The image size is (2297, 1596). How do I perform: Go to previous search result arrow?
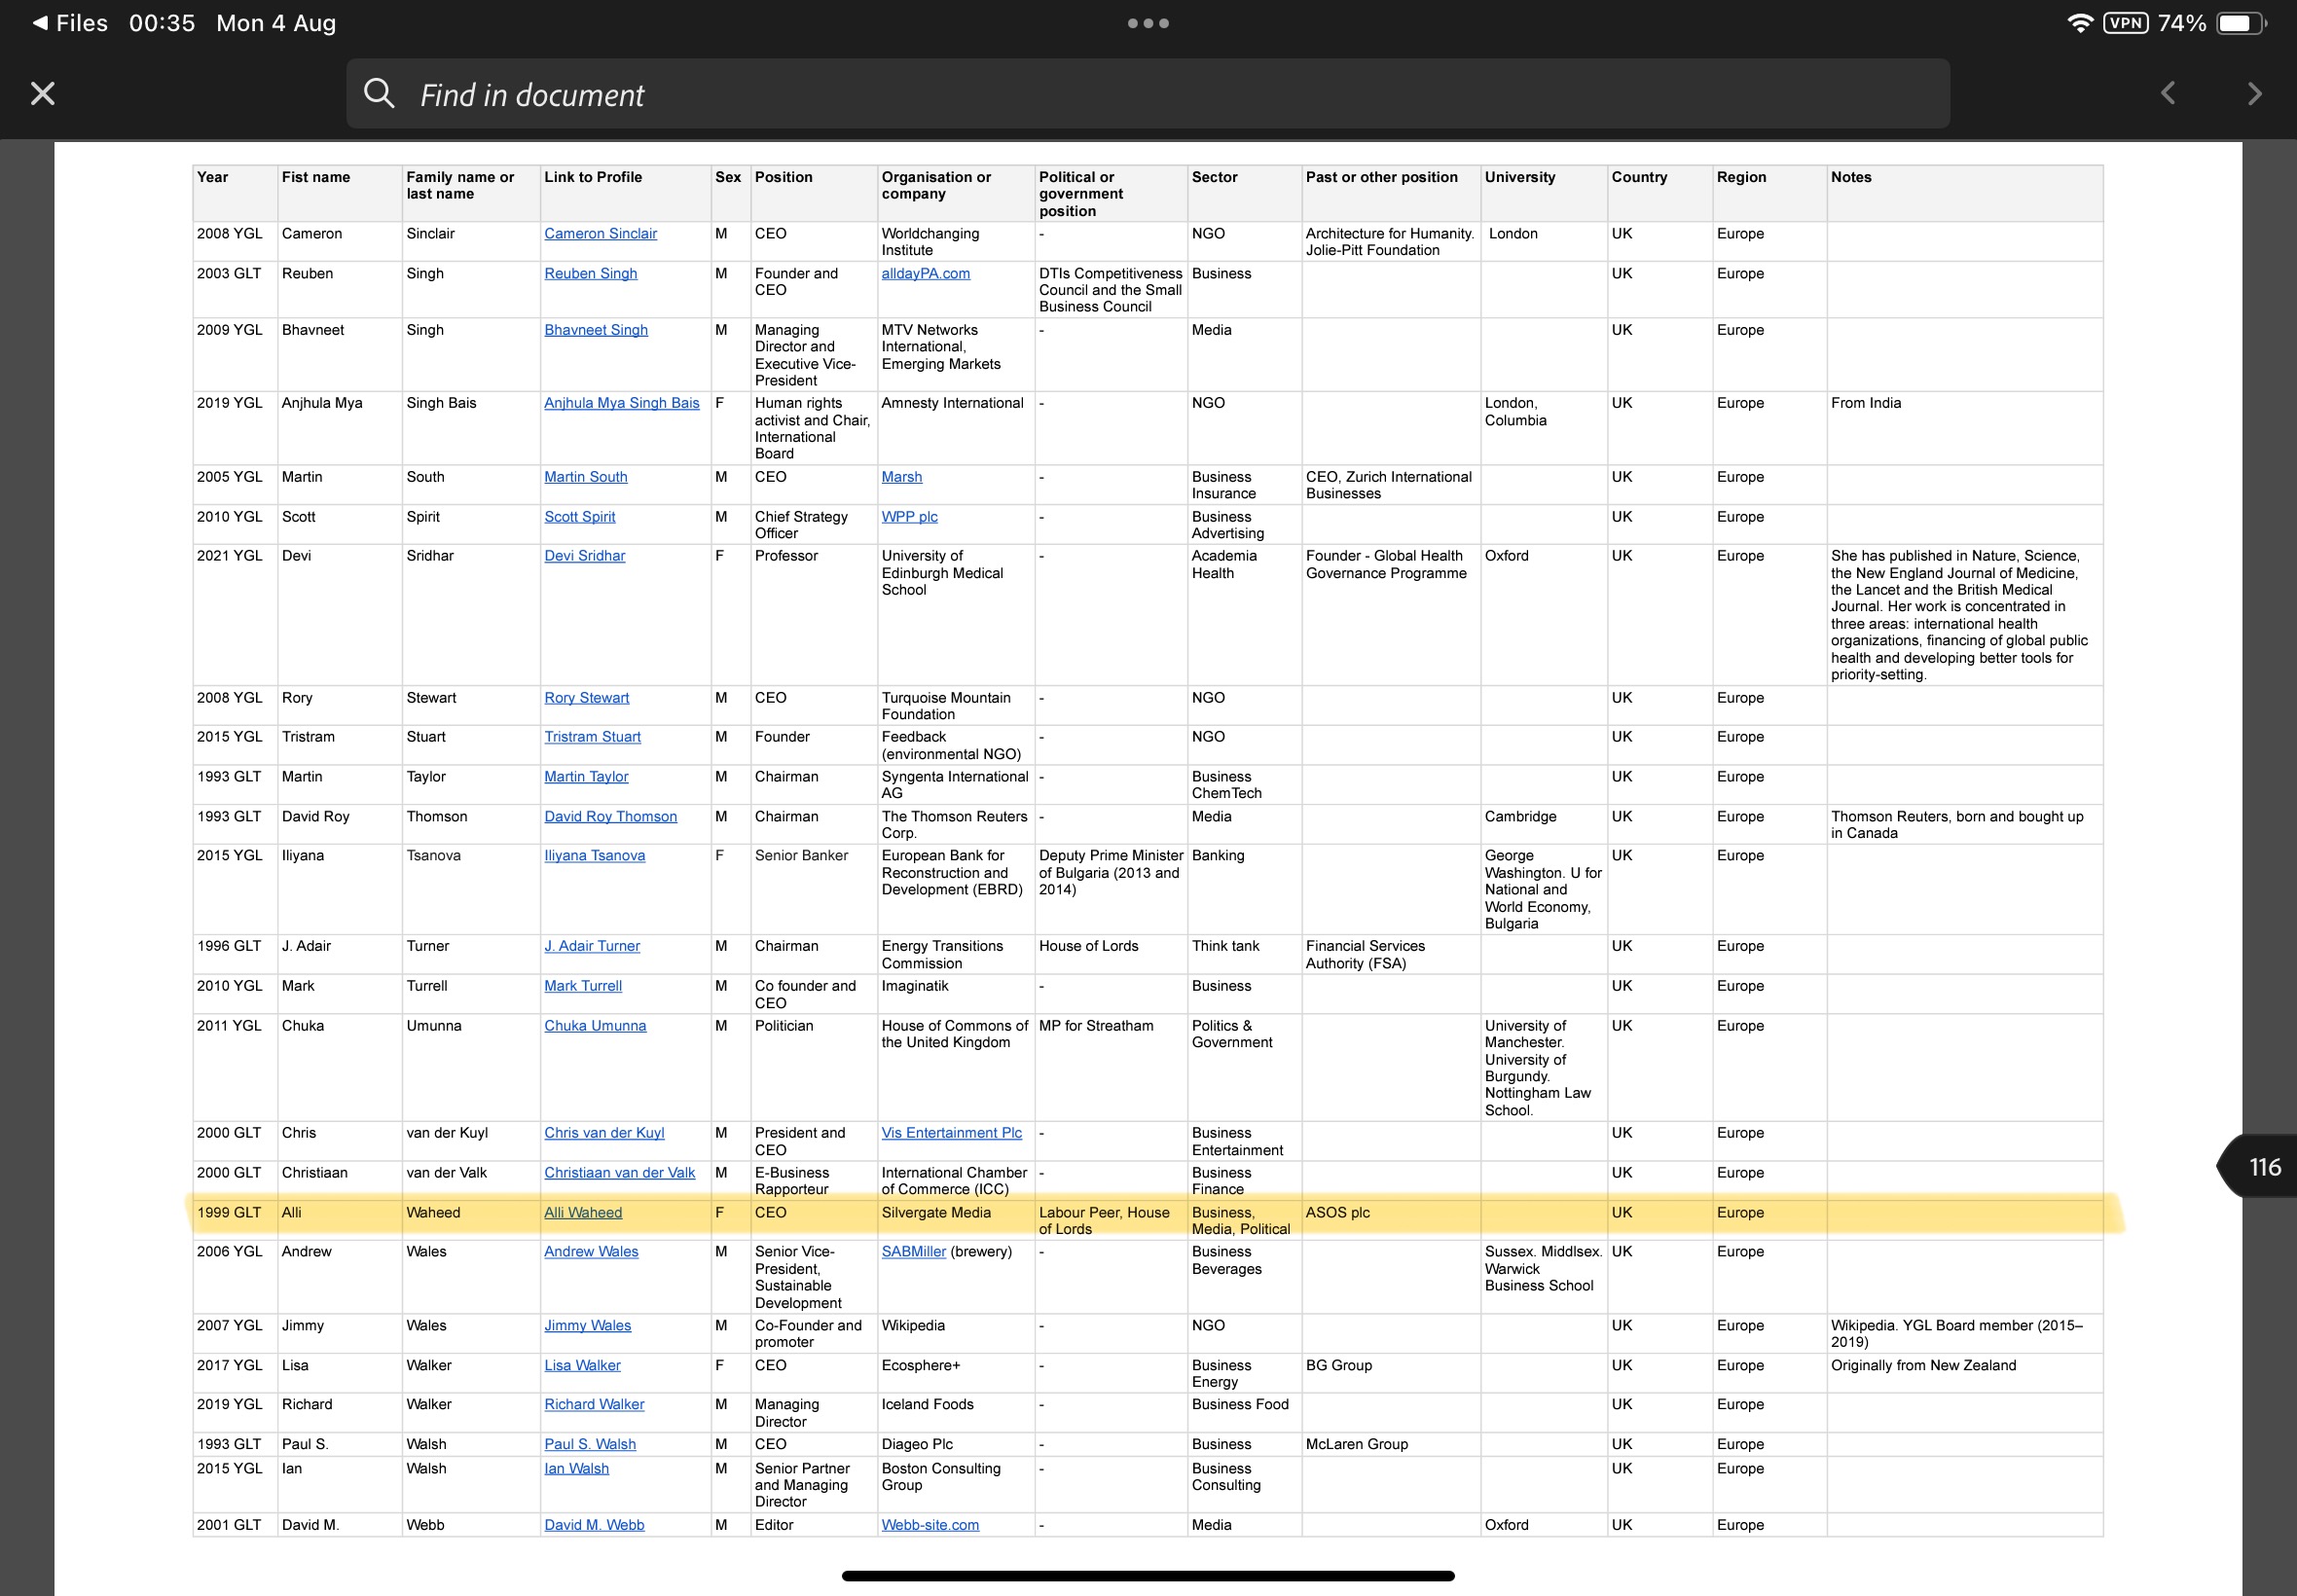pos(2167,94)
